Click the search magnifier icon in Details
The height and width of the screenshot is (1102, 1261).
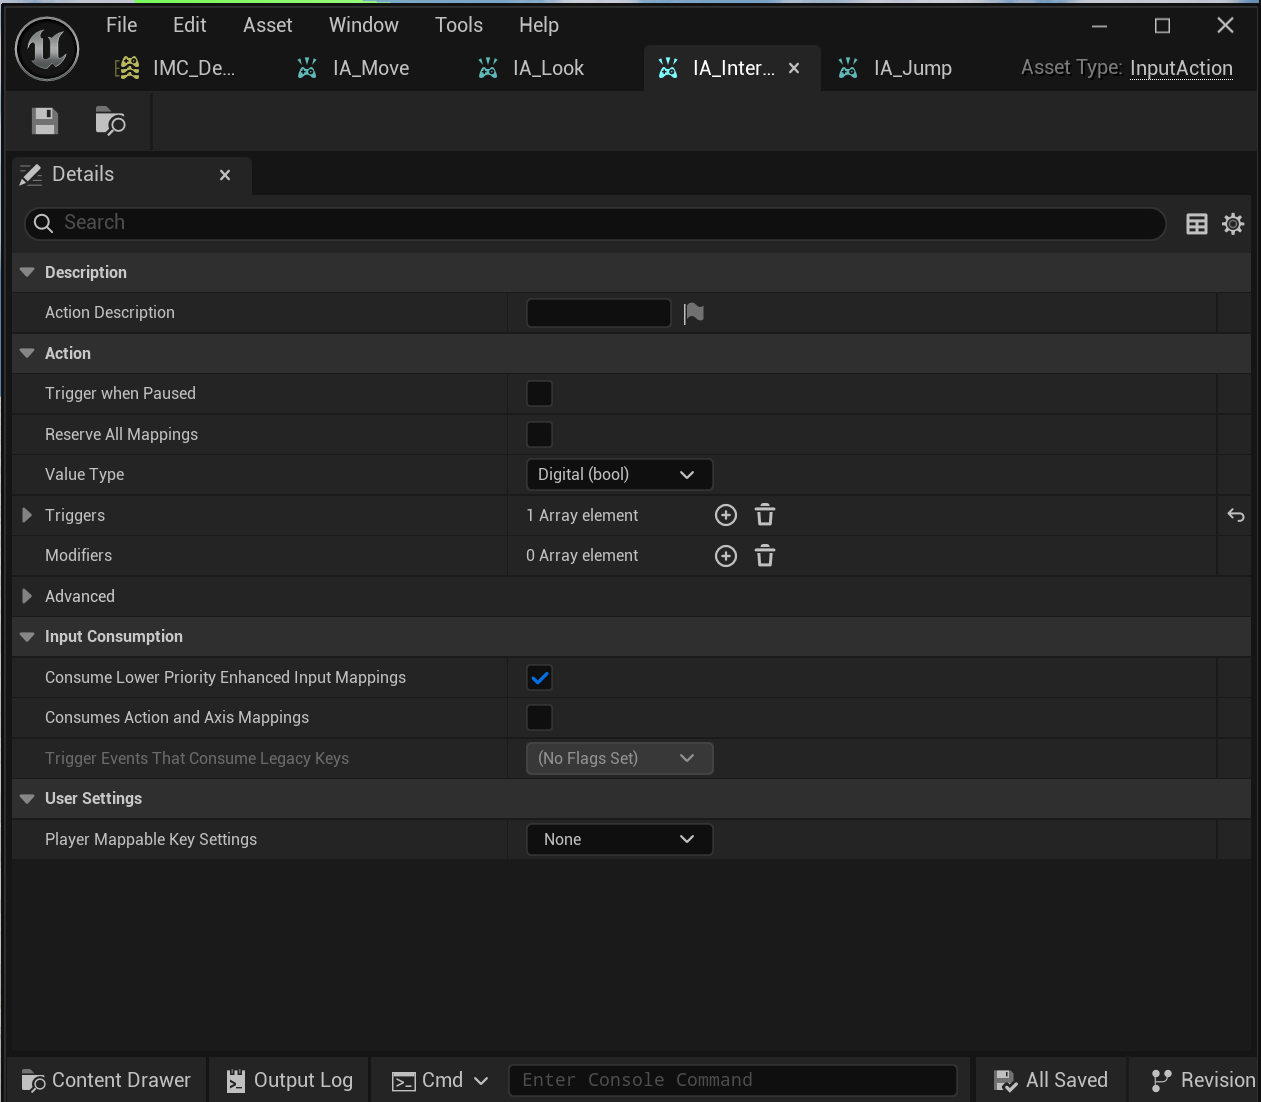coord(43,223)
